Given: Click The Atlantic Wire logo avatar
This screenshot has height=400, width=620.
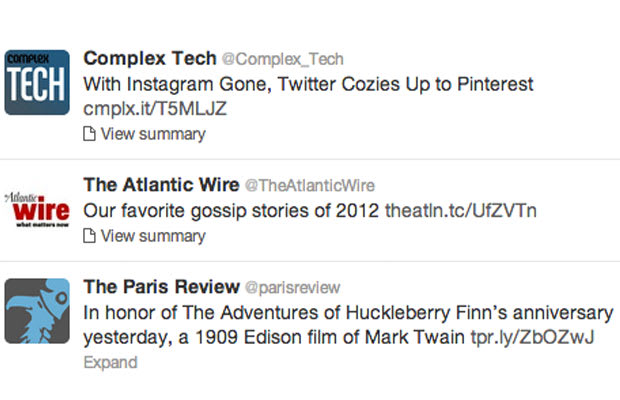Looking at the screenshot, I should click(37, 209).
